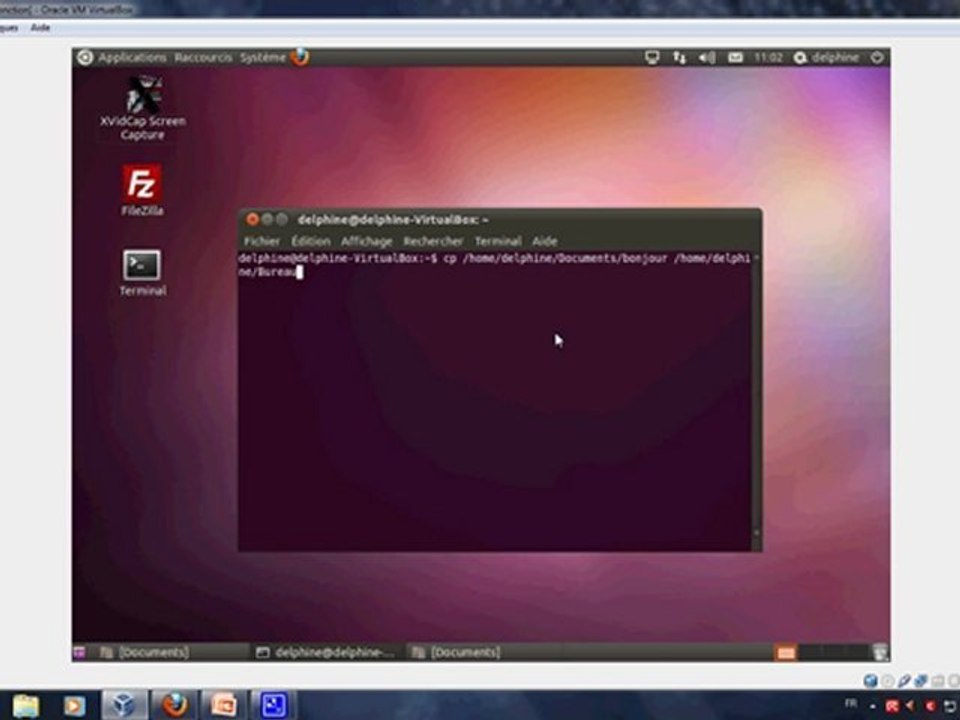This screenshot has width=960, height=720.
Task: Open the network connections indicator
Action: click(679, 58)
